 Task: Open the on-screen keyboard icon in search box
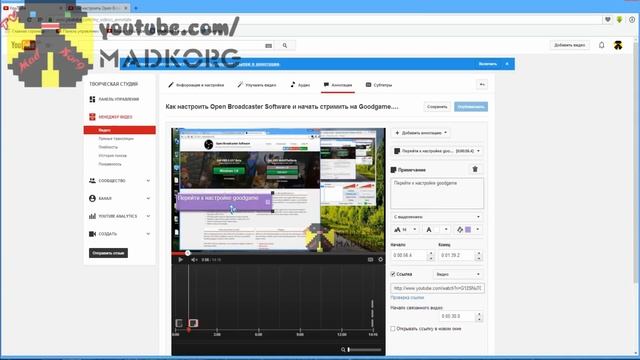[x=268, y=46]
